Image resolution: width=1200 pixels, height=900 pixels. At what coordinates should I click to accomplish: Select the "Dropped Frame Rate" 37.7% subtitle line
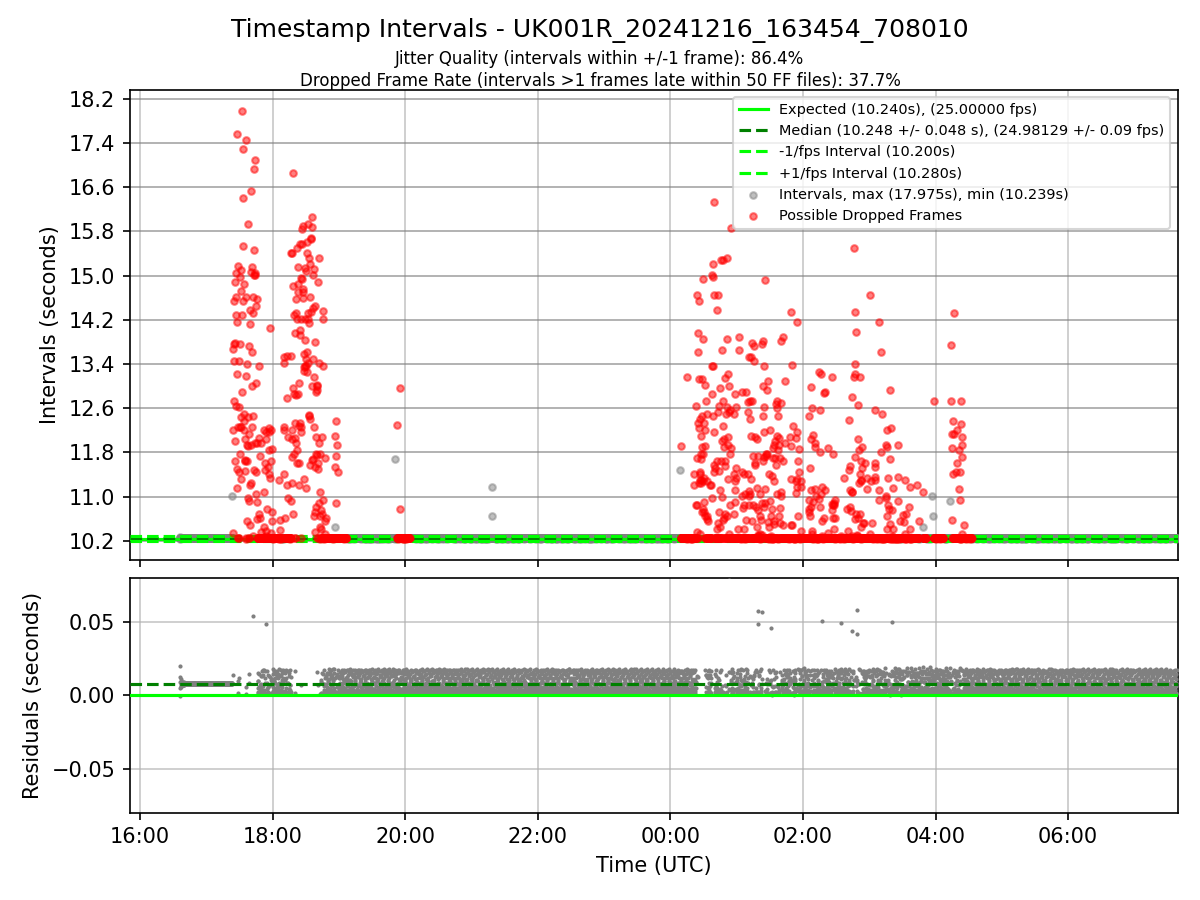click(600, 80)
